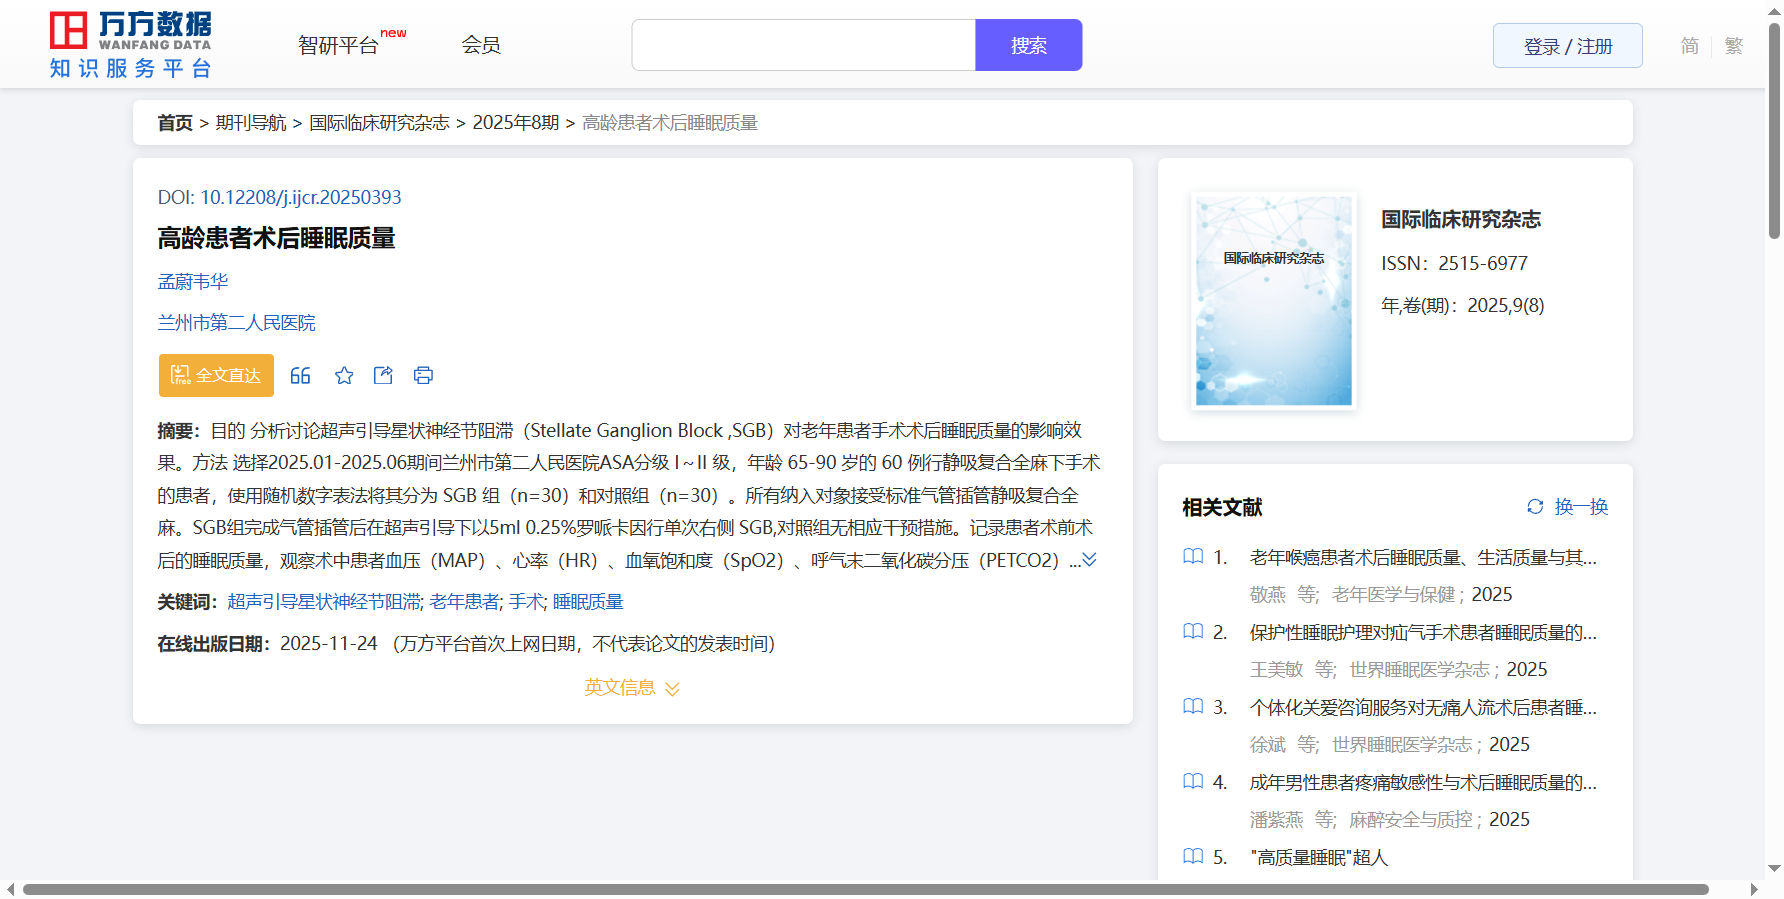
Task: Click the journal cover thumbnail
Action: pos(1273,301)
